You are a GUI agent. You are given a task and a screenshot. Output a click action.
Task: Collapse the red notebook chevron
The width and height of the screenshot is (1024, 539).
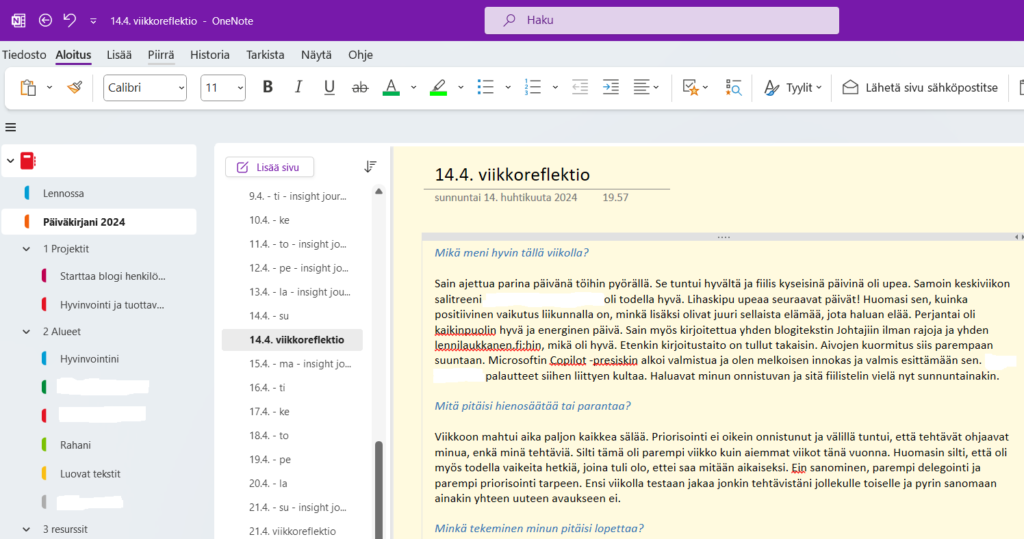tap(10, 161)
